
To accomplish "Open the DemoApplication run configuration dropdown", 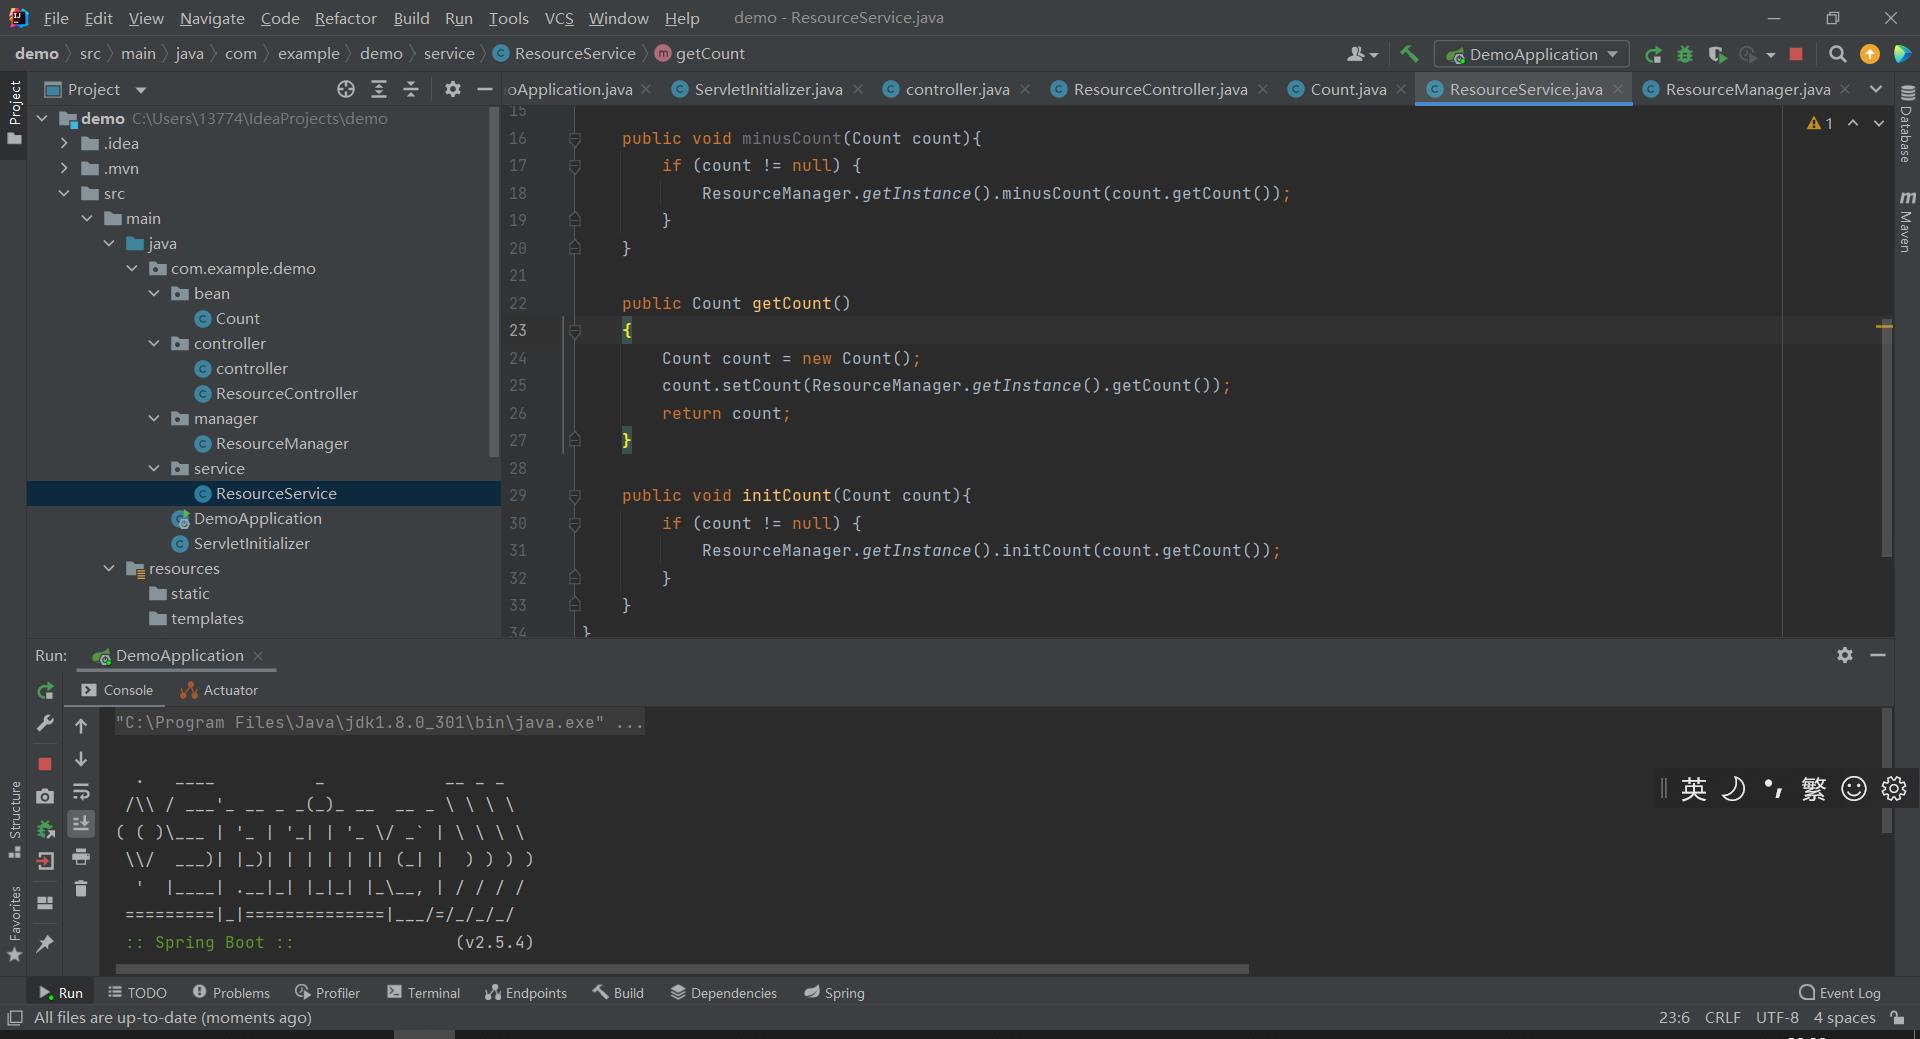I will pos(1531,54).
